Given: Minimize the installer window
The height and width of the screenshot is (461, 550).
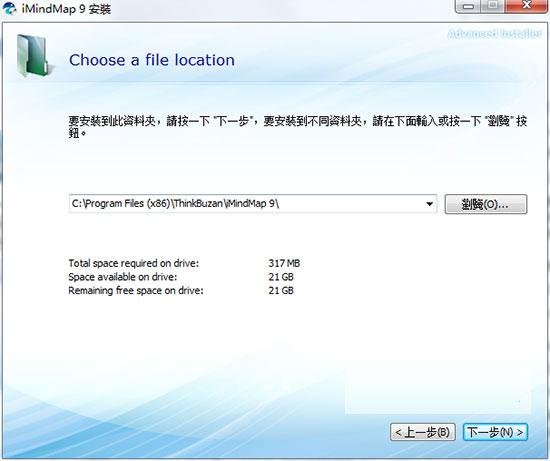Looking at the screenshot, I should coord(468,6).
